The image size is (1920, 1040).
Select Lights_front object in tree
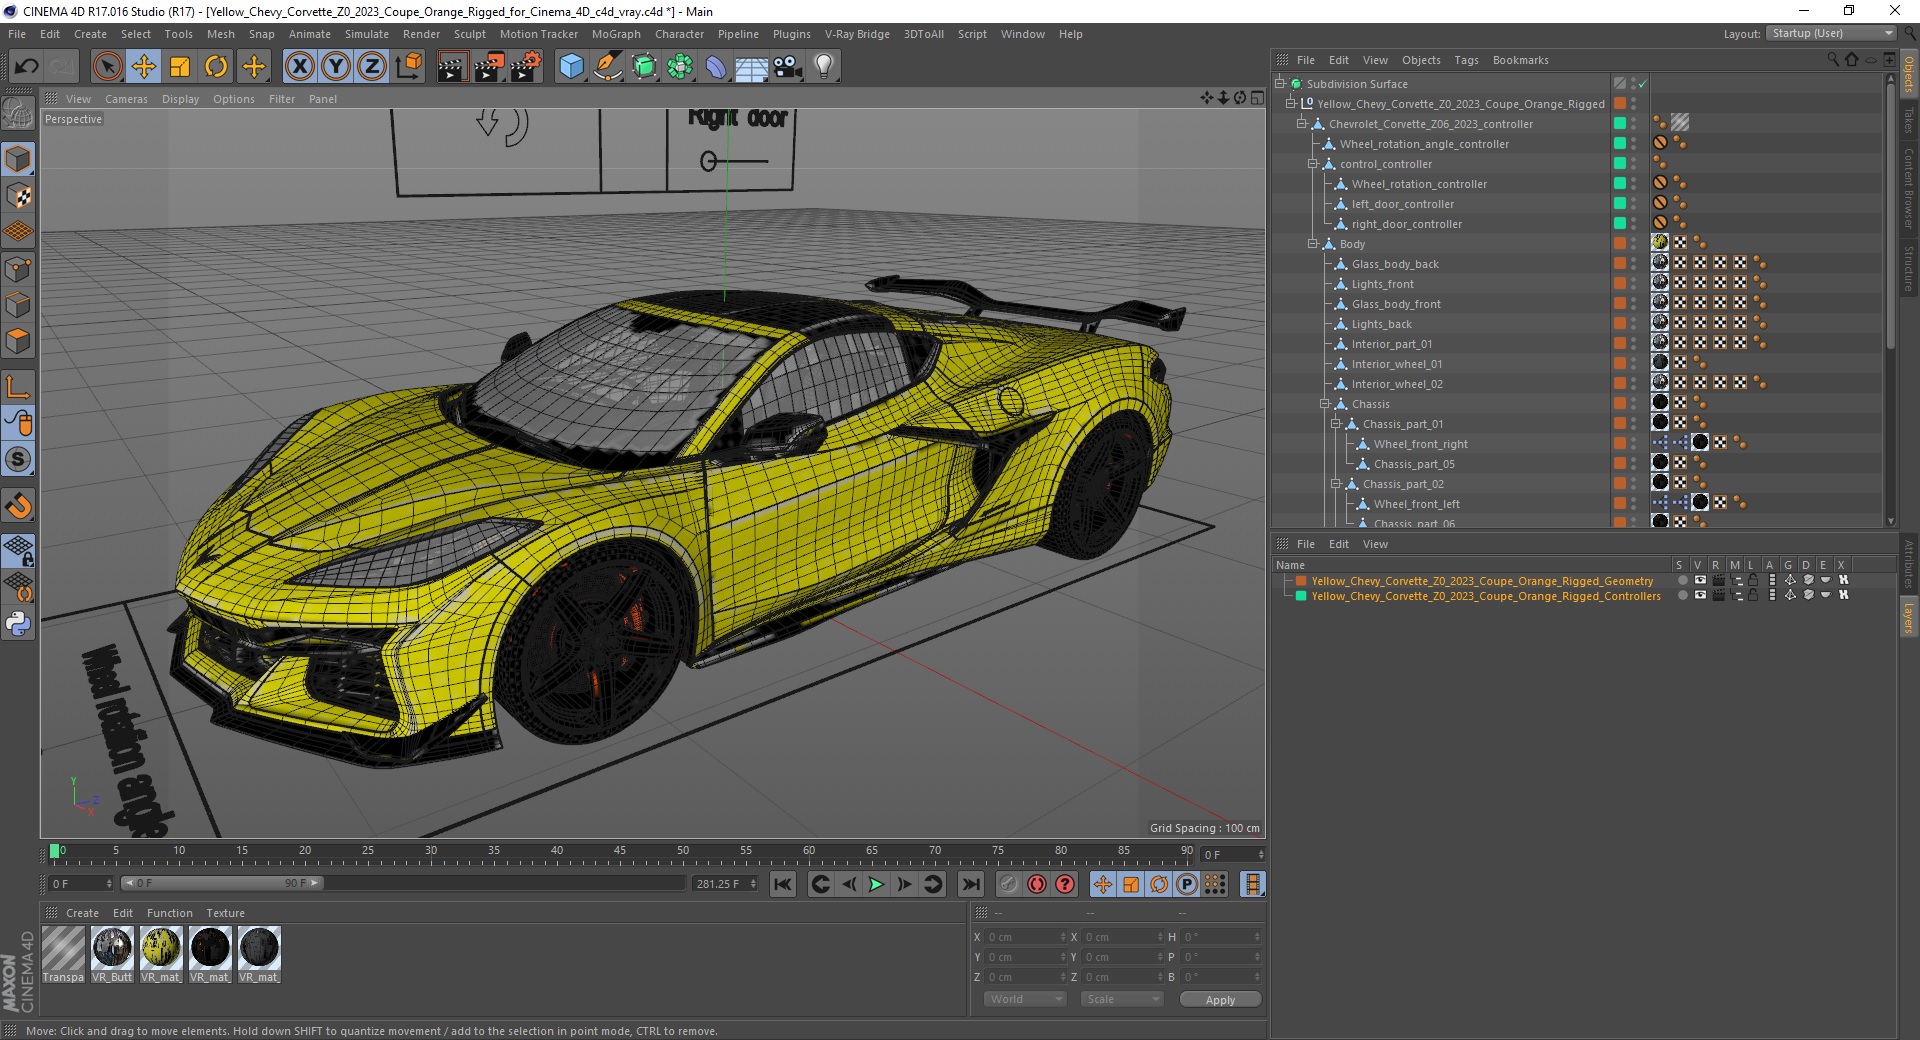(1382, 284)
